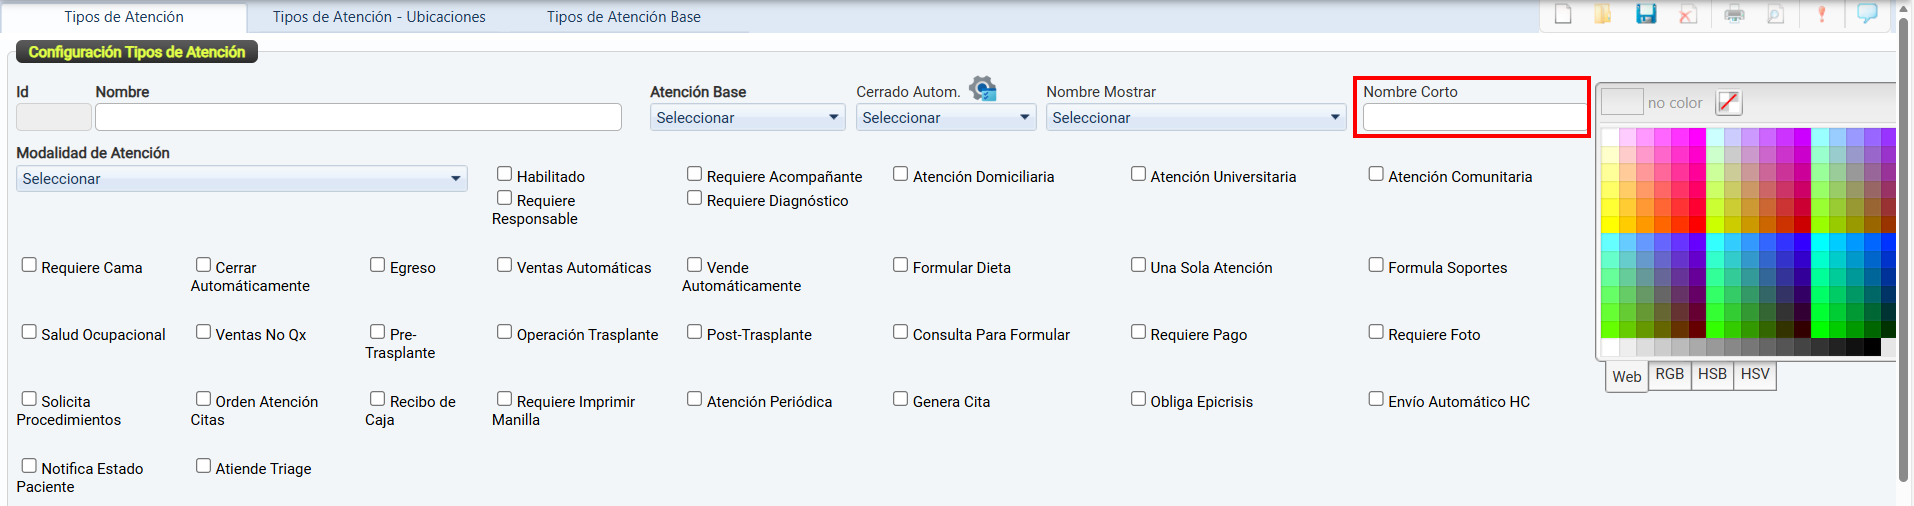Open the Nombre Mostrar dropdown

click(x=1195, y=118)
